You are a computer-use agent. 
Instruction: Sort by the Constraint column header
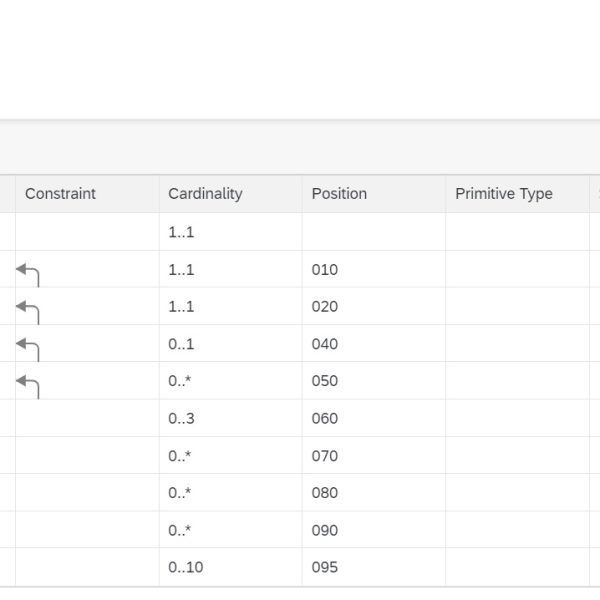[x=60, y=194]
